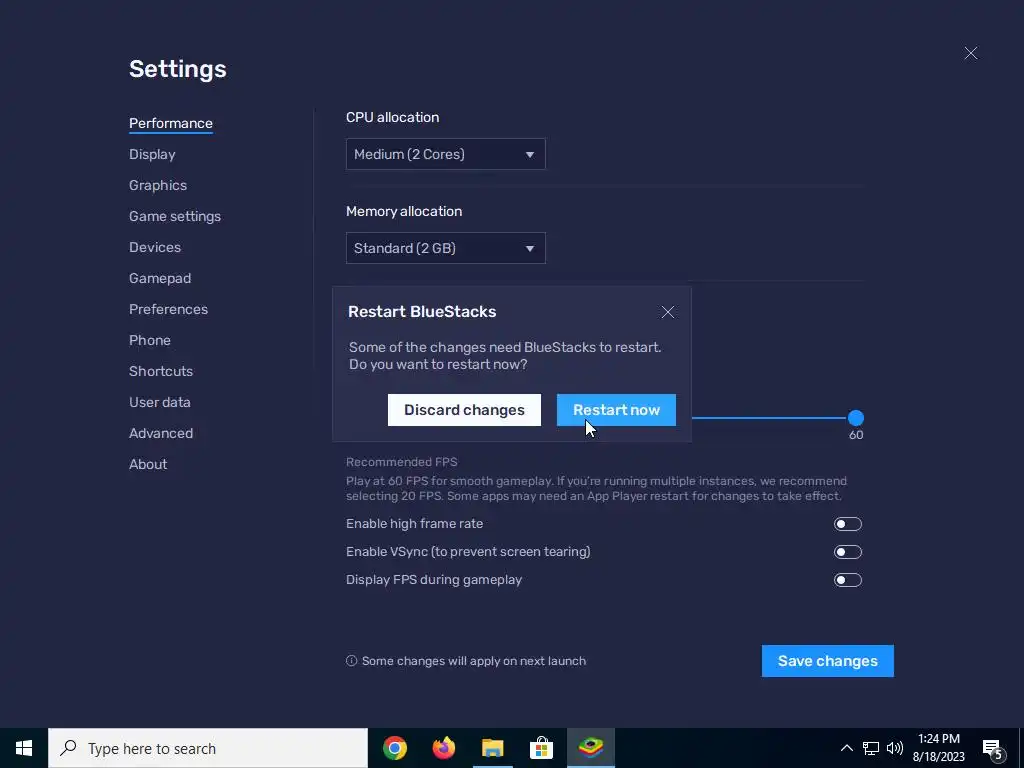Go to the Display settings tab
This screenshot has width=1024, height=768.
click(x=152, y=155)
